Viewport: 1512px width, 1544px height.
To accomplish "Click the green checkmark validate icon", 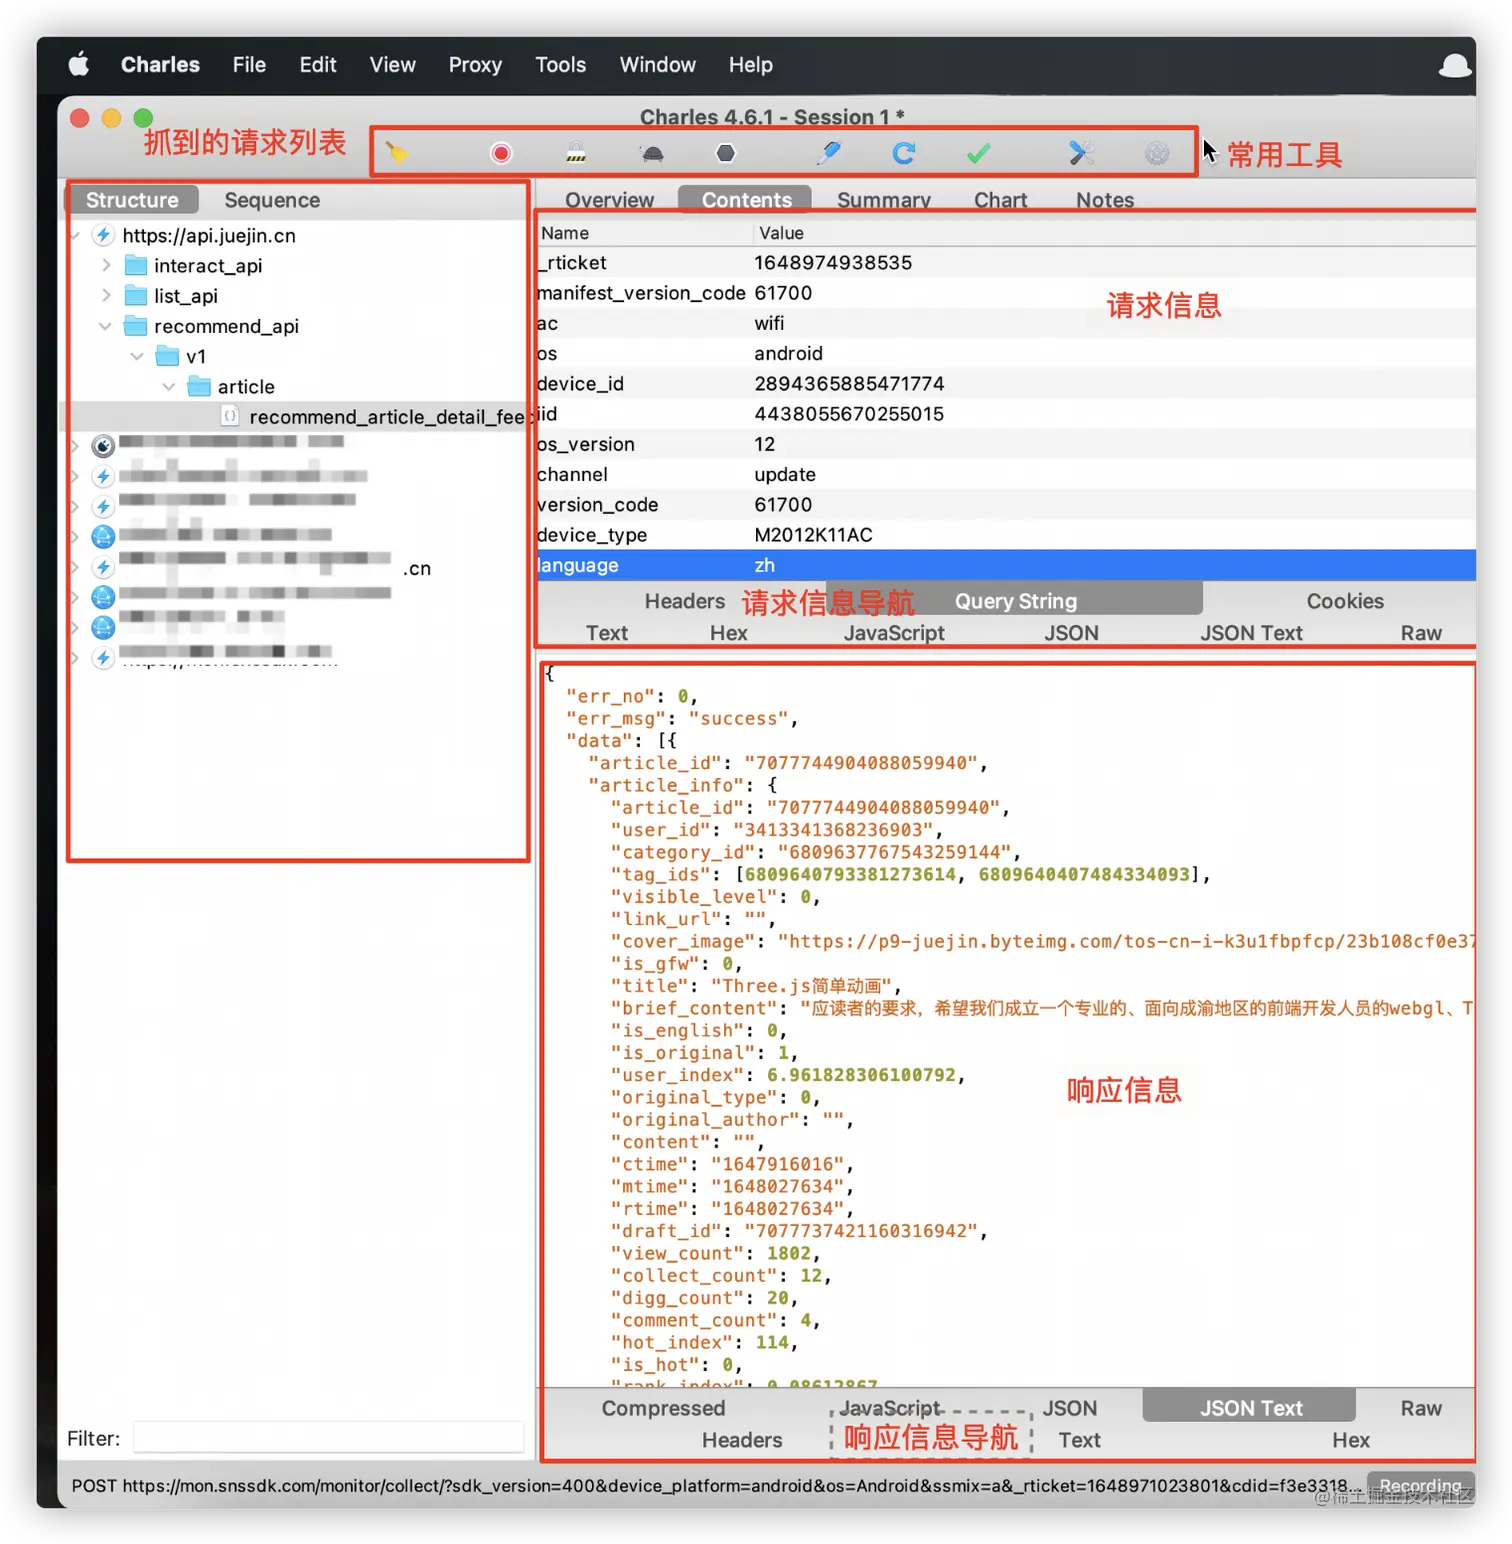I will click(x=979, y=153).
